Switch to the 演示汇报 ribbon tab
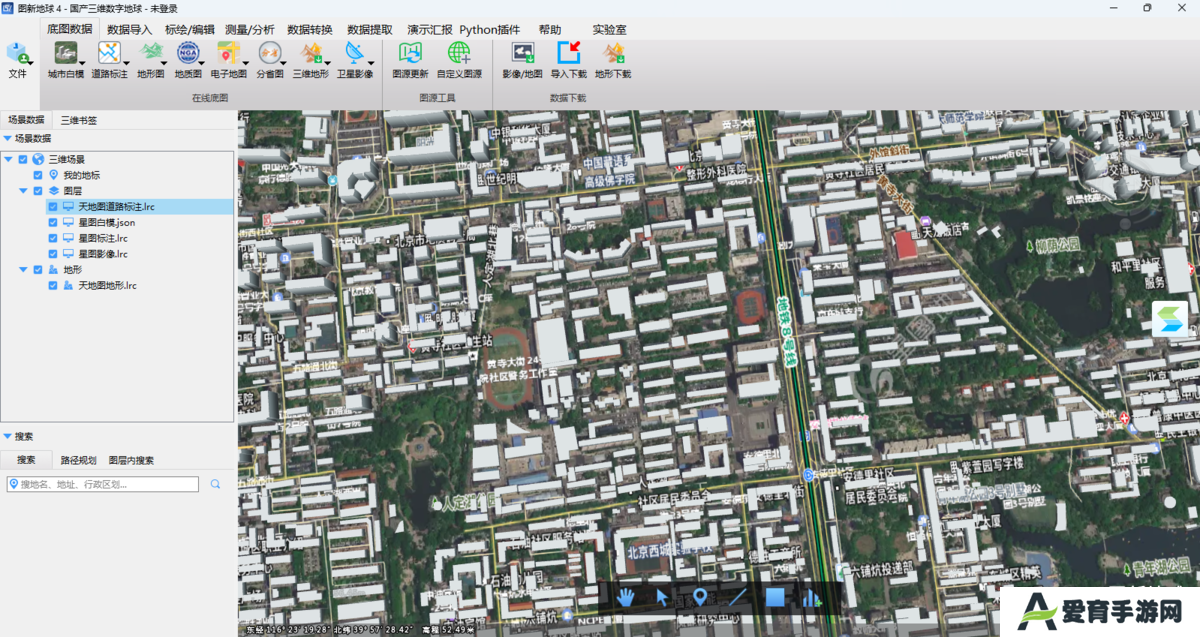1200x637 pixels. (429, 29)
